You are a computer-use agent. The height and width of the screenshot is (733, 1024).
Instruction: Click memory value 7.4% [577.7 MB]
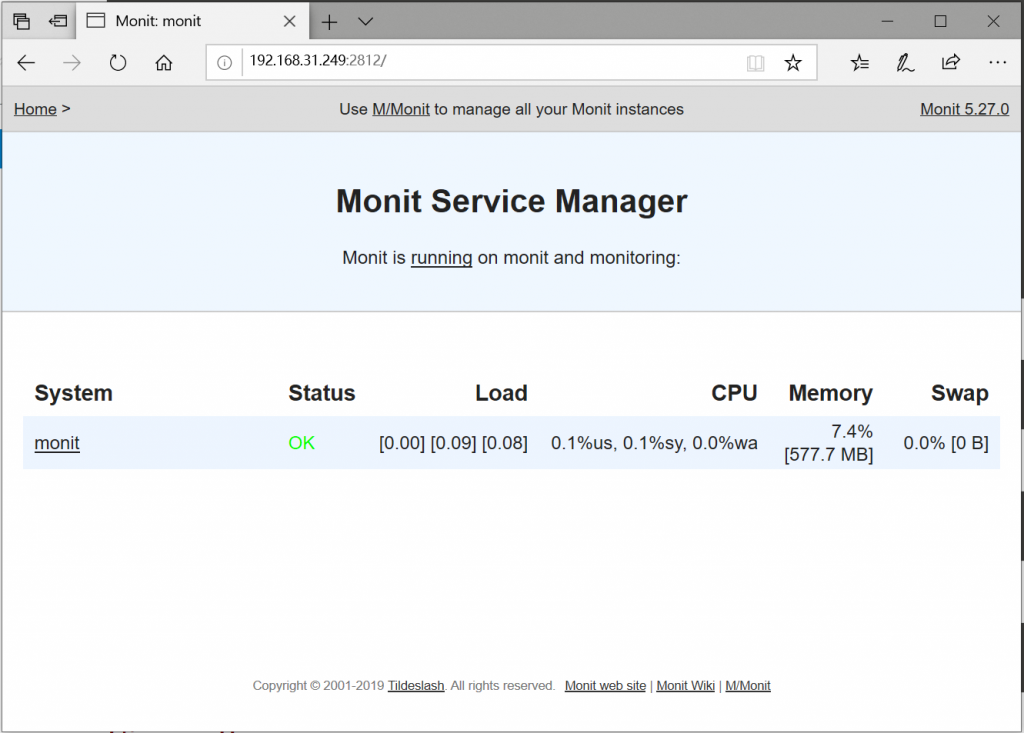pyautogui.click(x=829, y=443)
